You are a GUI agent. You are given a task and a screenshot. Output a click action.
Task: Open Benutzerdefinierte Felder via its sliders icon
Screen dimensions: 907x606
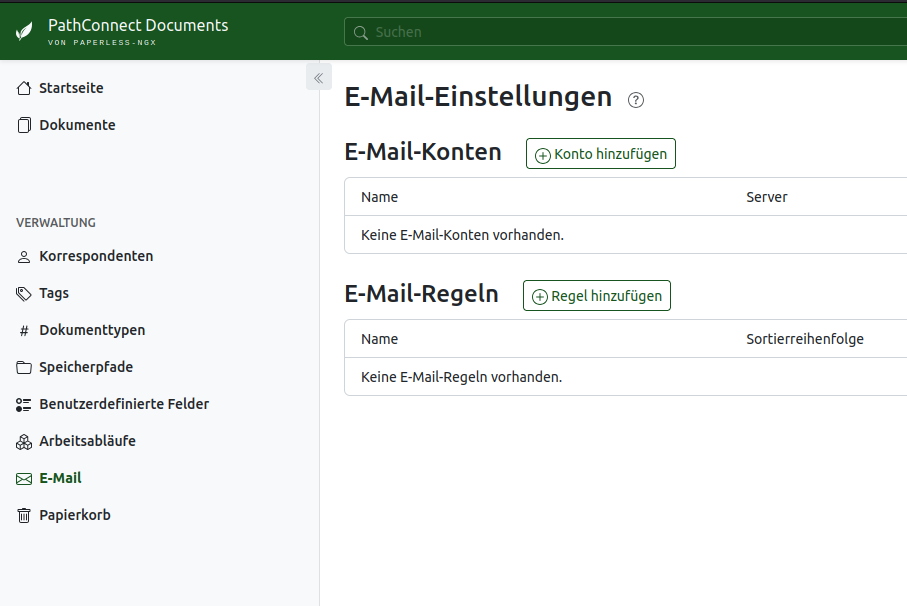(22, 403)
